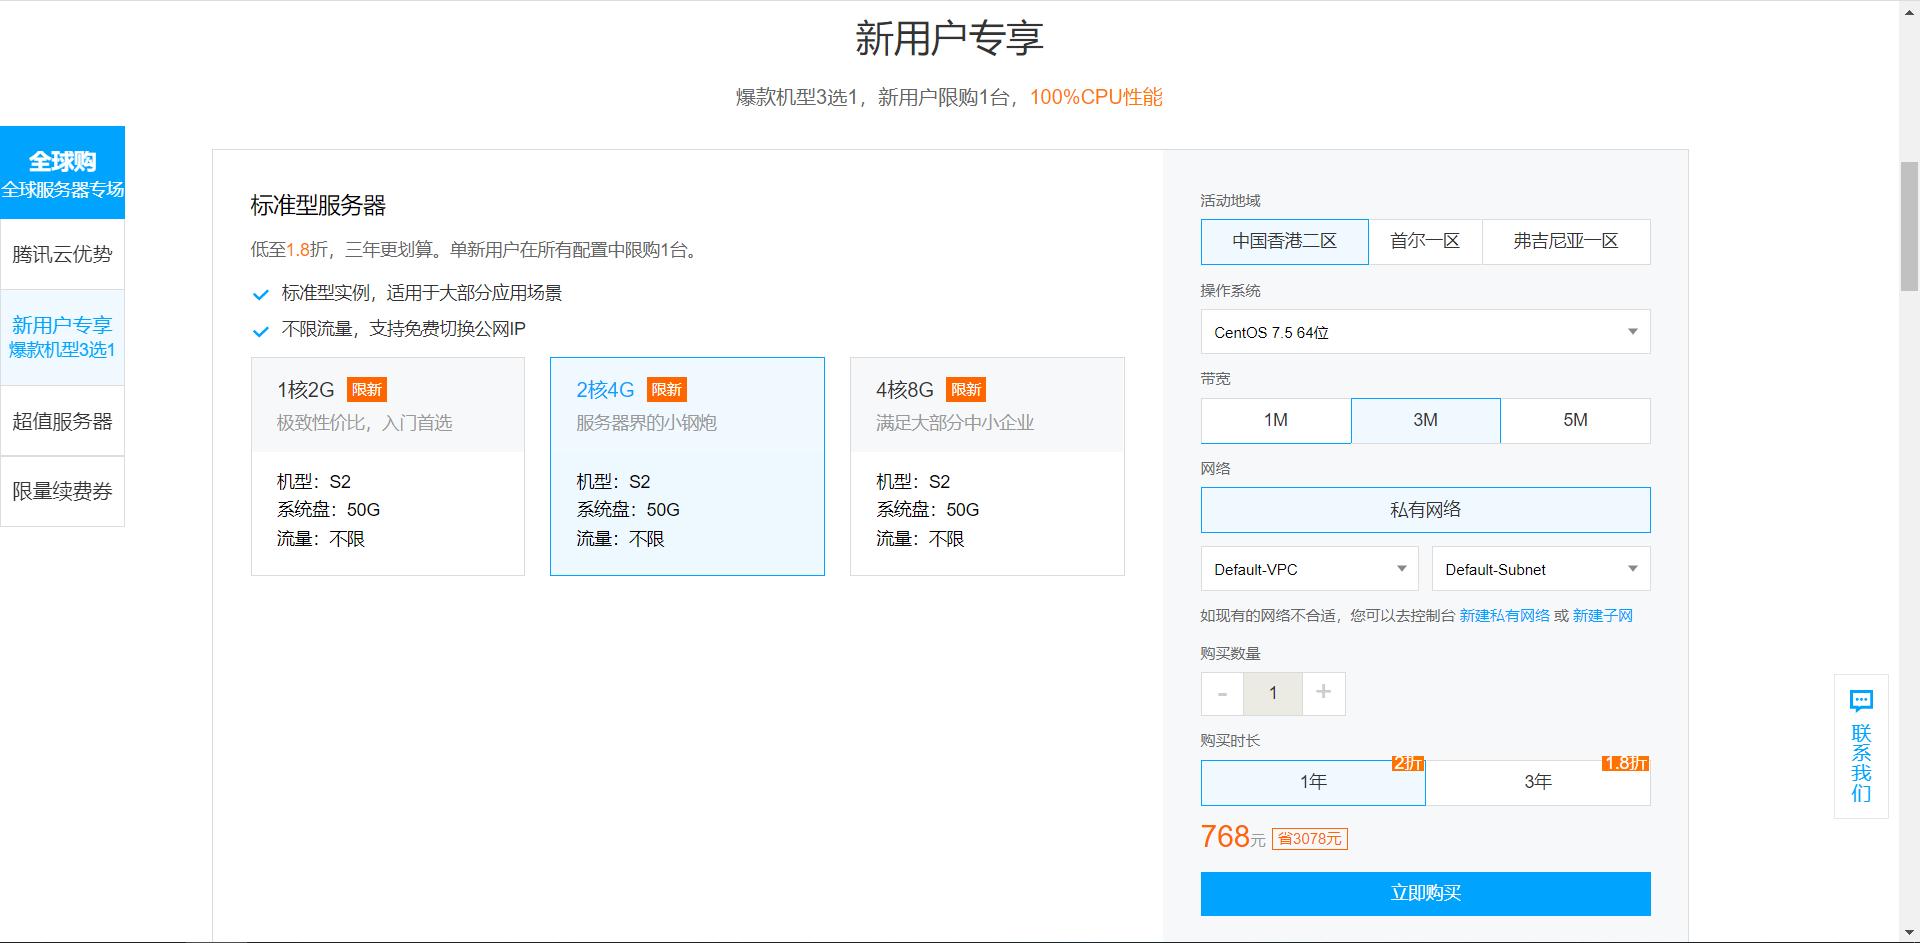This screenshot has width=1920, height=943.
Task: Select the 1核2G server plan card
Action: point(387,466)
